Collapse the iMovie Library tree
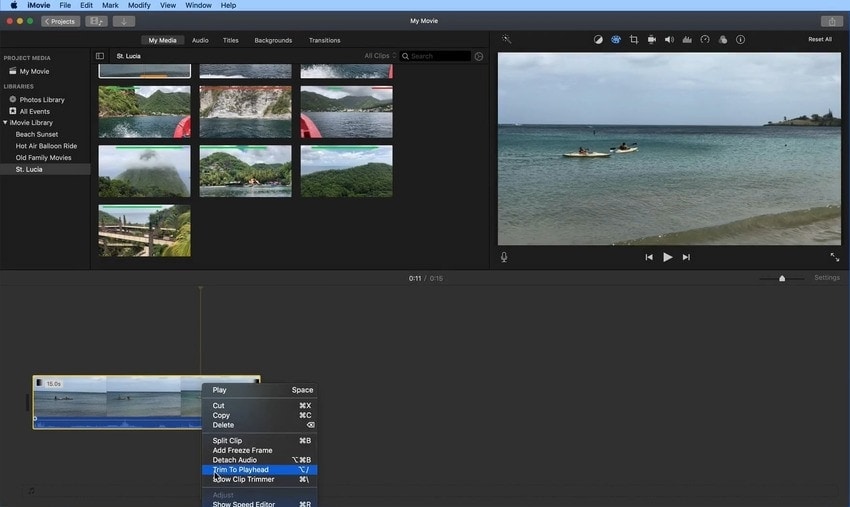 tap(5, 123)
